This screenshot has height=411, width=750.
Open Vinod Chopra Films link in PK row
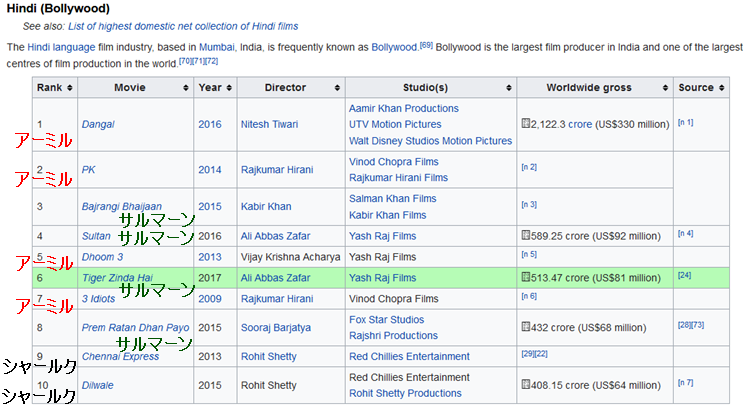coord(394,162)
